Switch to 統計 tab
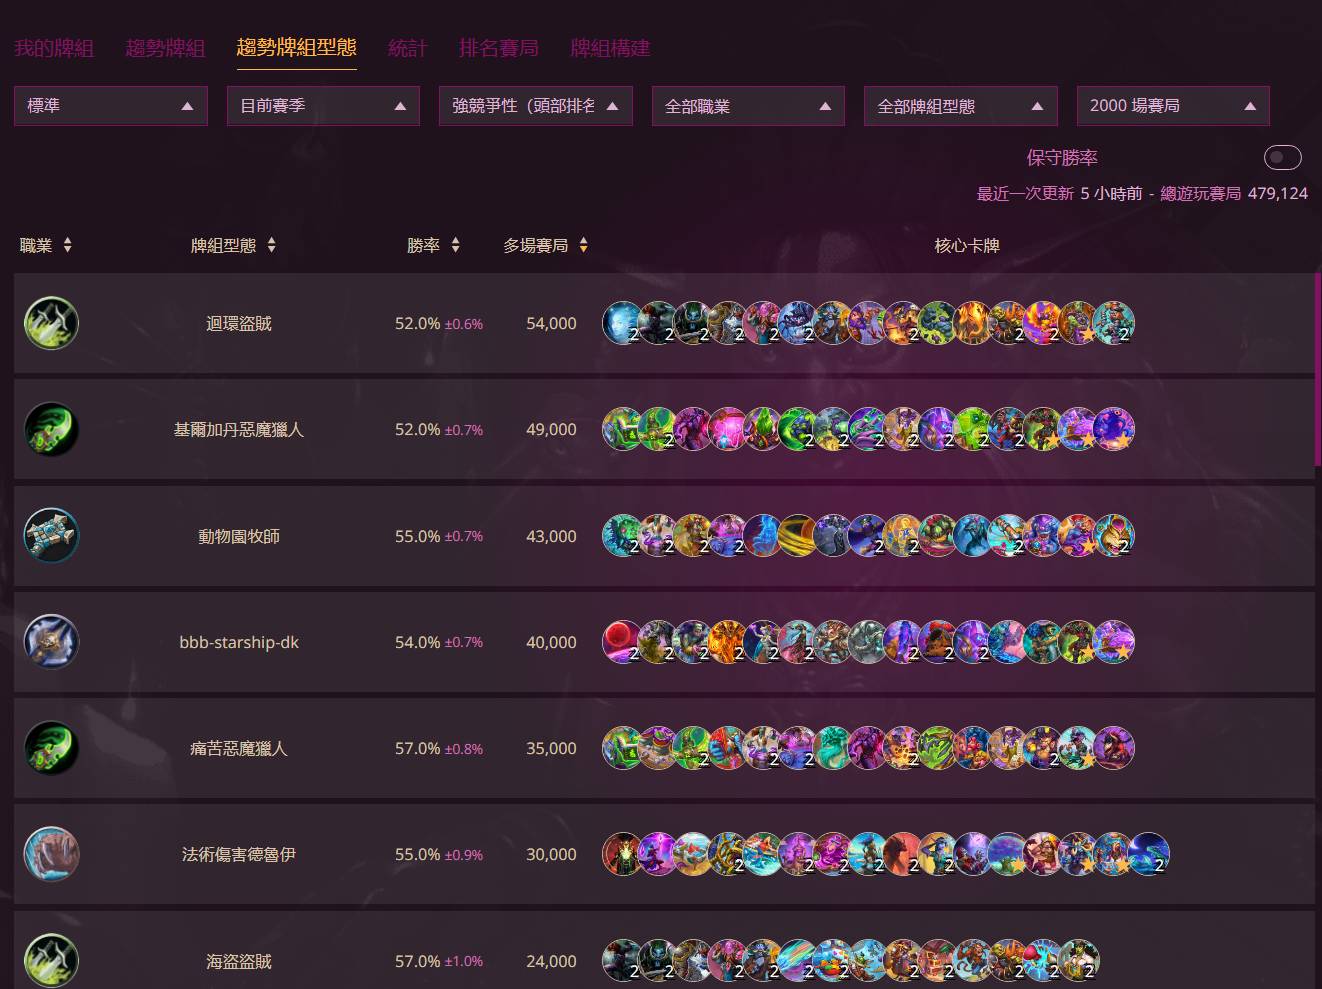Image resolution: width=1322 pixels, height=989 pixels. click(x=407, y=48)
